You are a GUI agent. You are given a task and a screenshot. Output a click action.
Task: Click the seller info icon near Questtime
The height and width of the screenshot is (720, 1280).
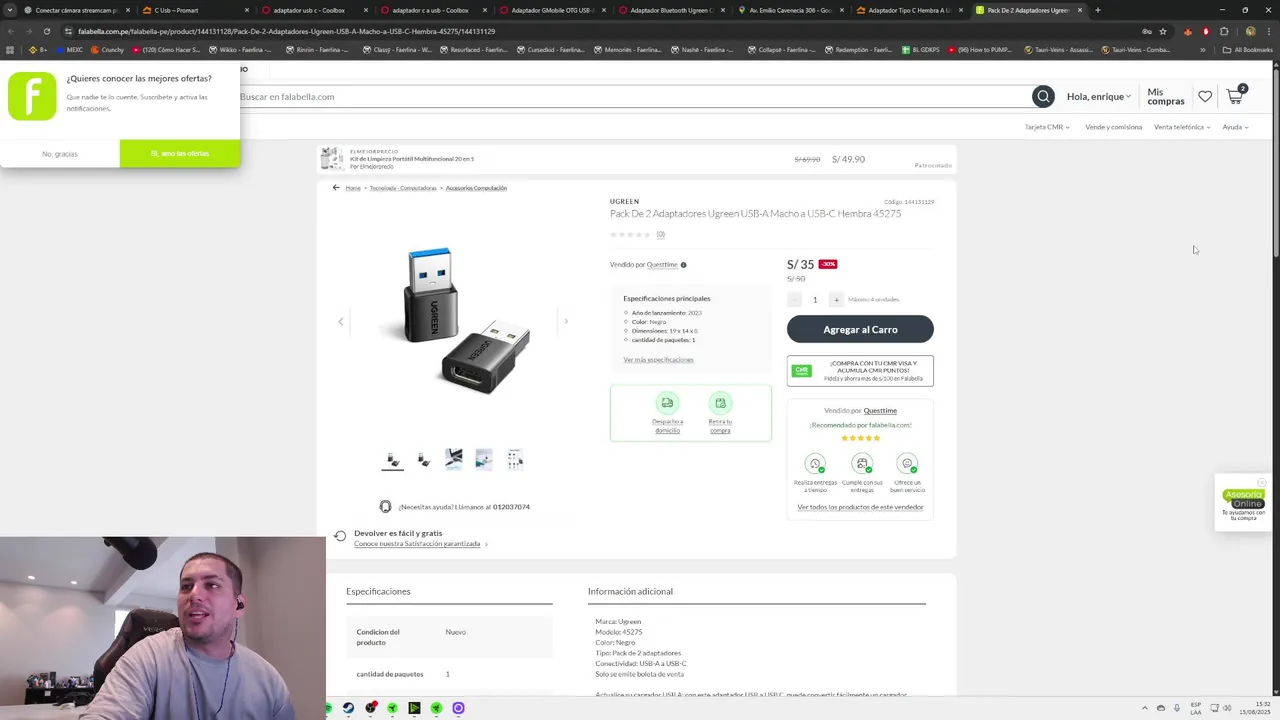pyautogui.click(x=684, y=265)
